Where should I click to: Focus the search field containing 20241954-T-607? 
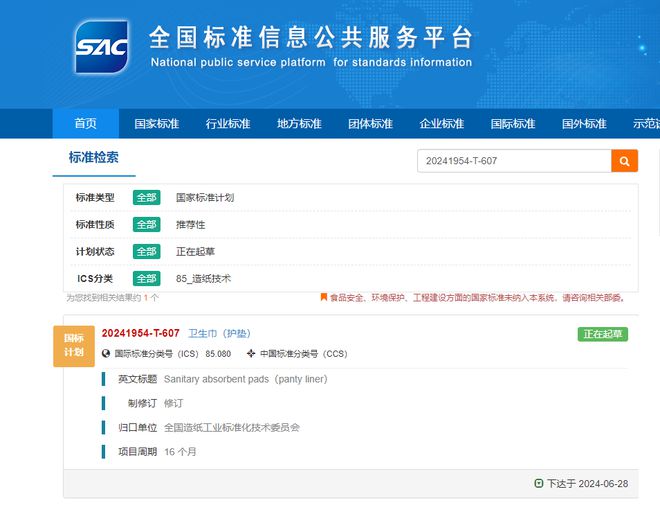coord(514,161)
